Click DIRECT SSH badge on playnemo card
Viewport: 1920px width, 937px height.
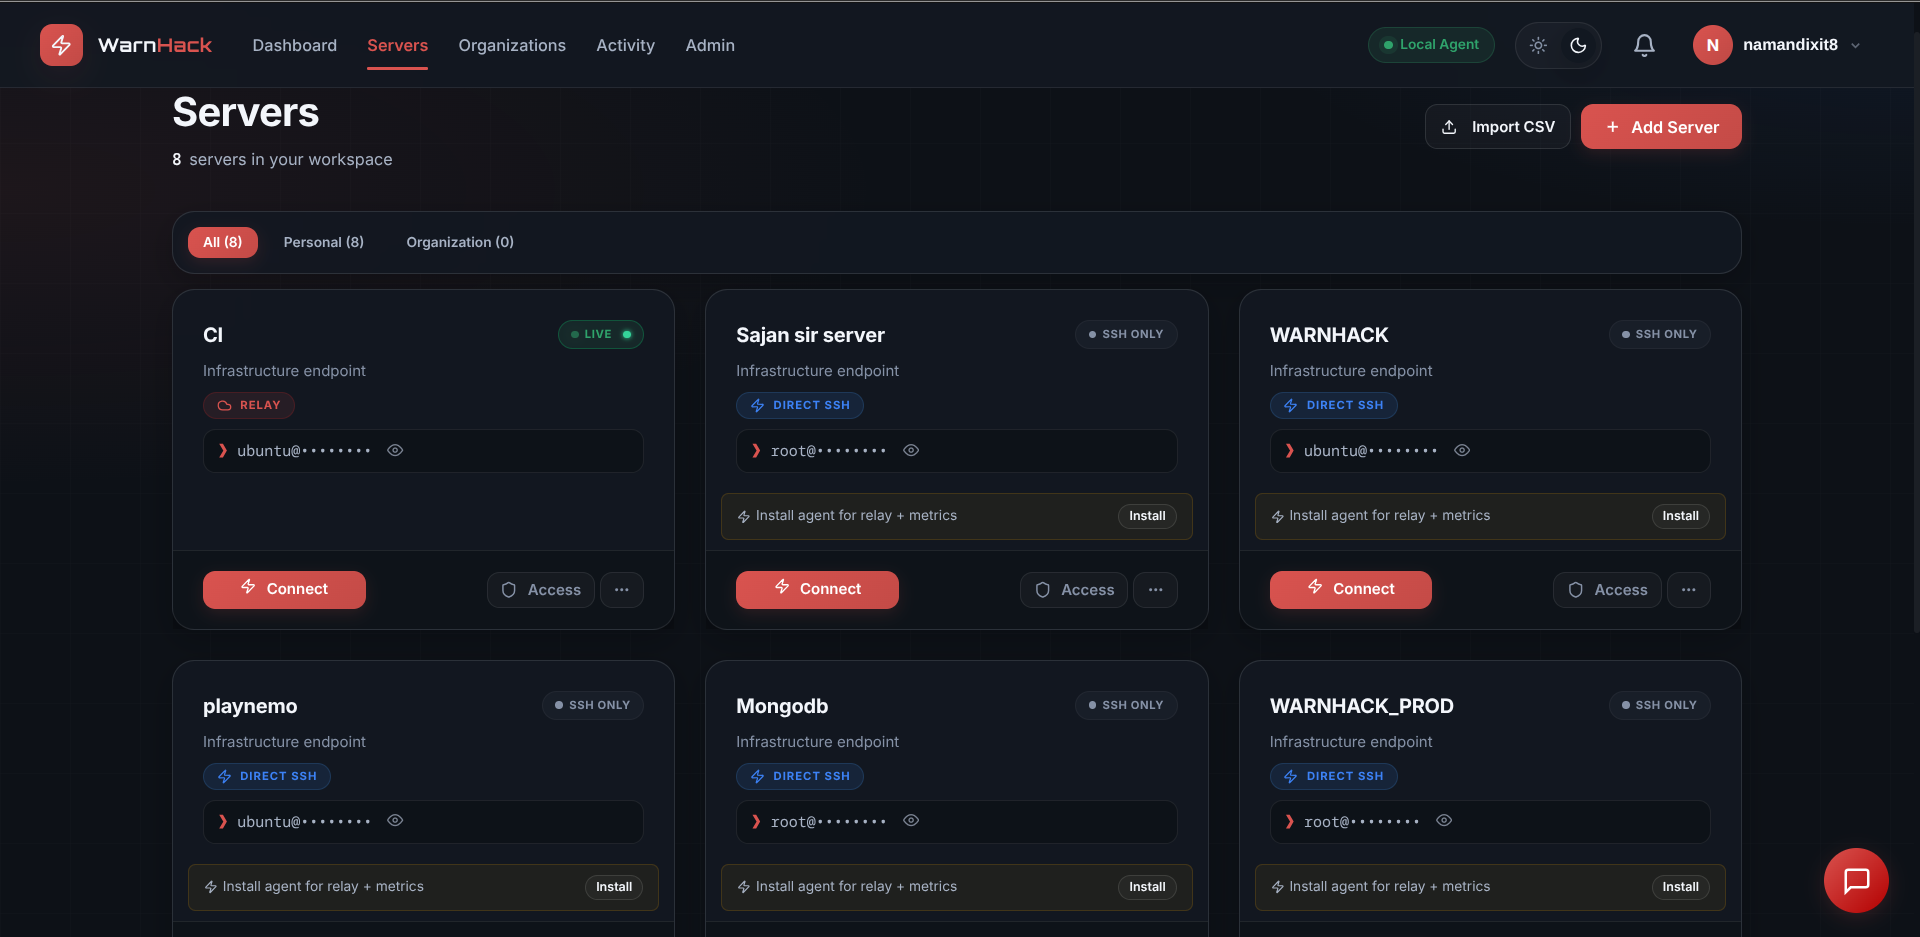(x=267, y=776)
